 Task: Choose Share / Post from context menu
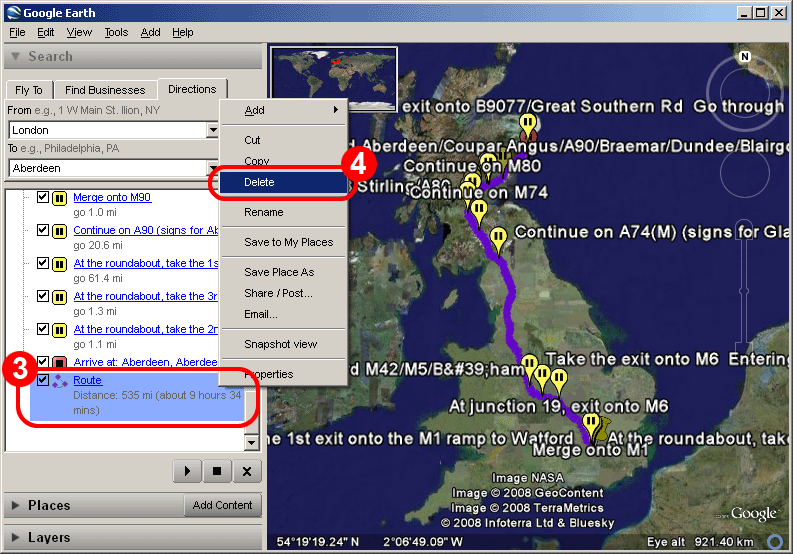284,293
